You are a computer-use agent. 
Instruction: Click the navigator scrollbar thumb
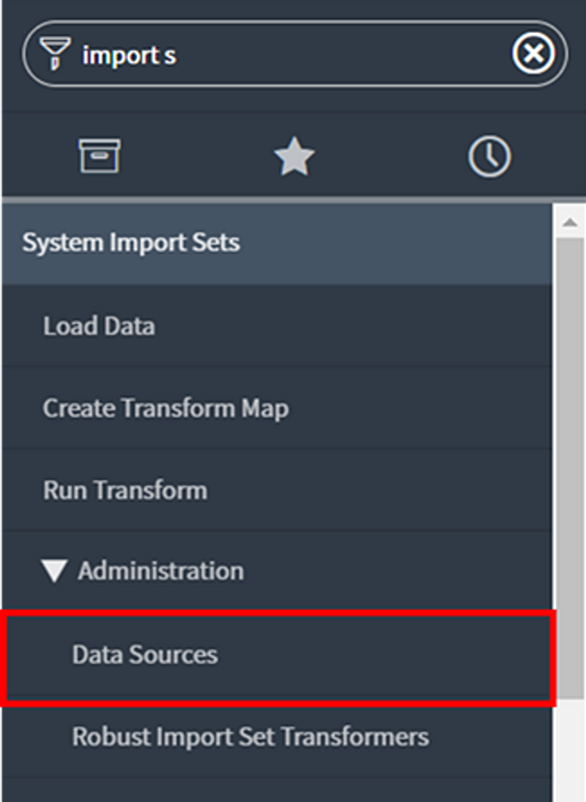569,468
